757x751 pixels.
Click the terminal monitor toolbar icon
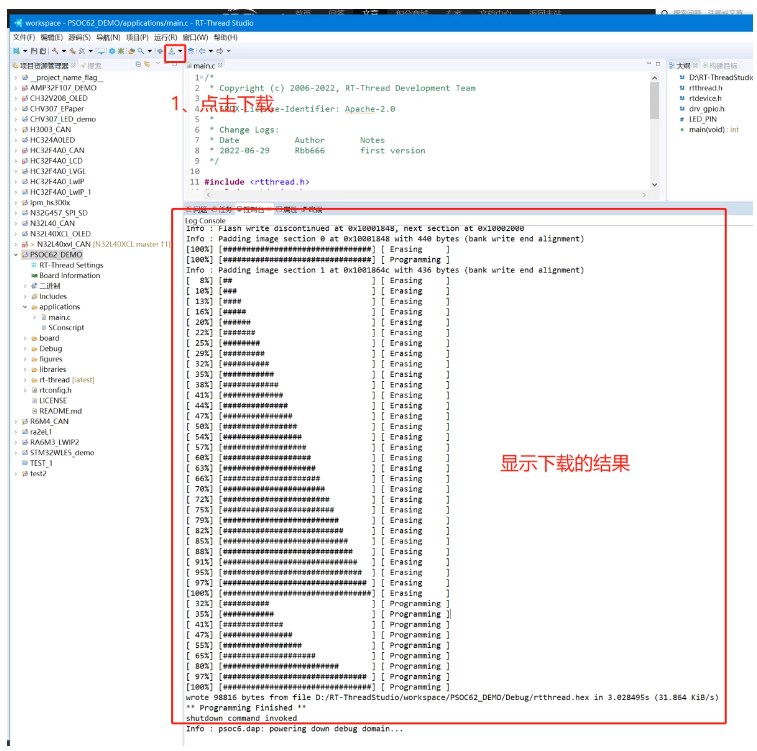[101, 51]
